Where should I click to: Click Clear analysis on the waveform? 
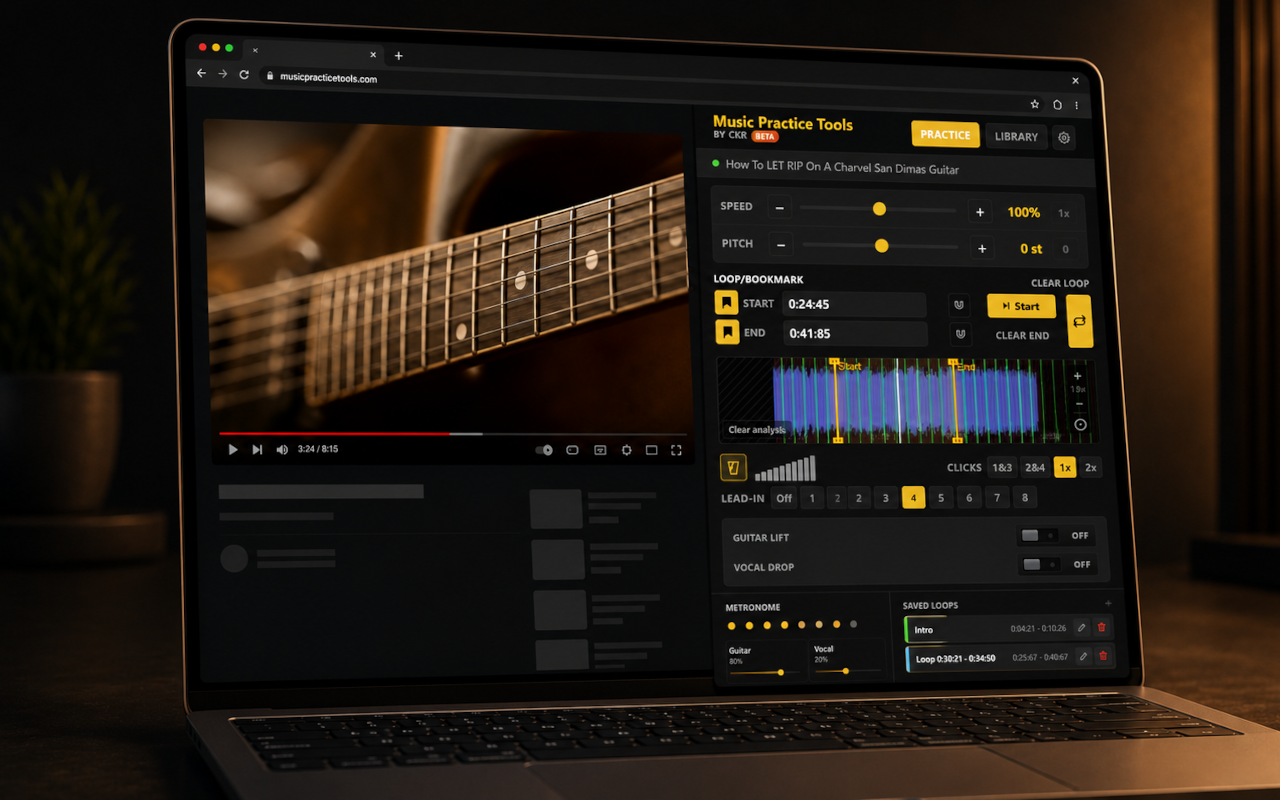[757, 430]
